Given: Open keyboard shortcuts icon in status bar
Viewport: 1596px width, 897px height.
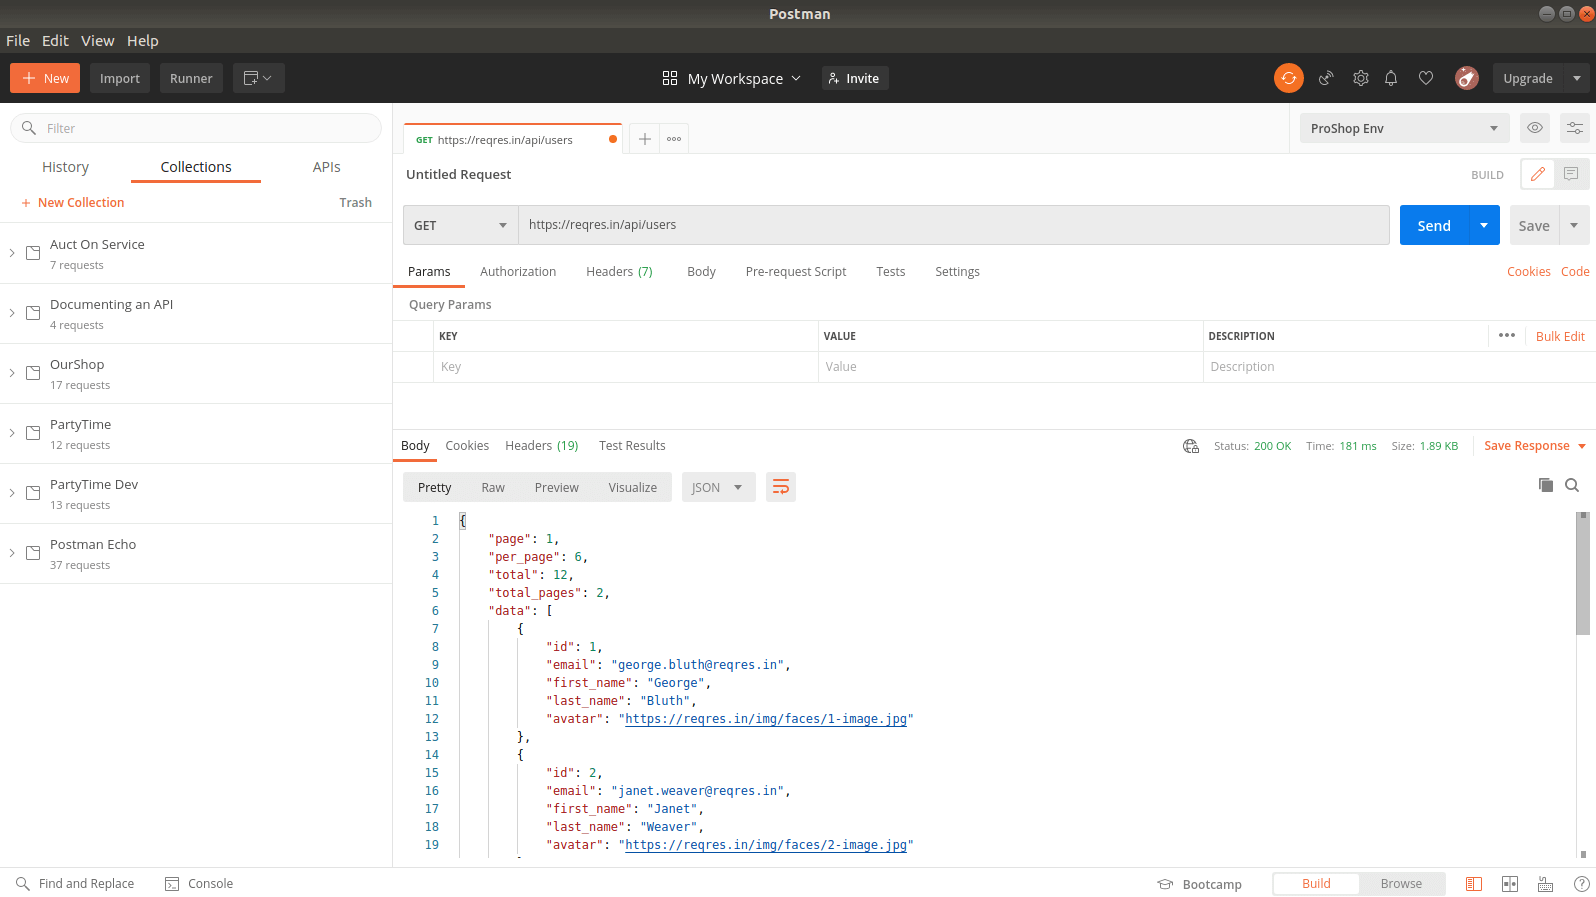Looking at the screenshot, I should 1546,884.
